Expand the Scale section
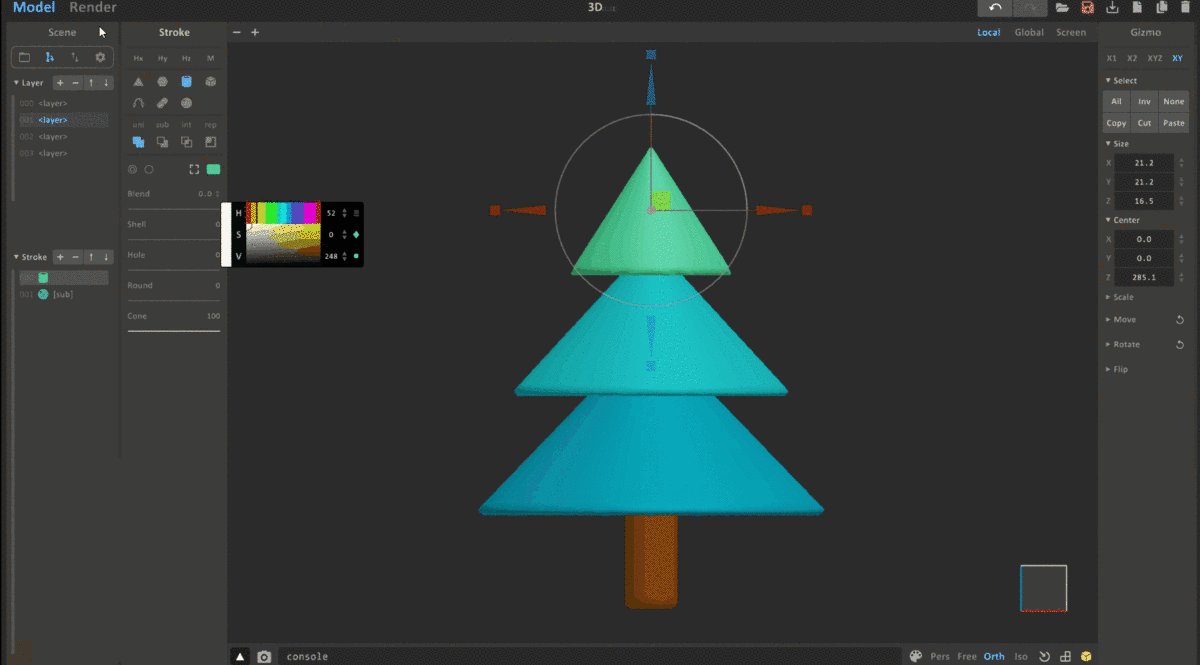This screenshot has width=1200, height=665. point(1123,297)
